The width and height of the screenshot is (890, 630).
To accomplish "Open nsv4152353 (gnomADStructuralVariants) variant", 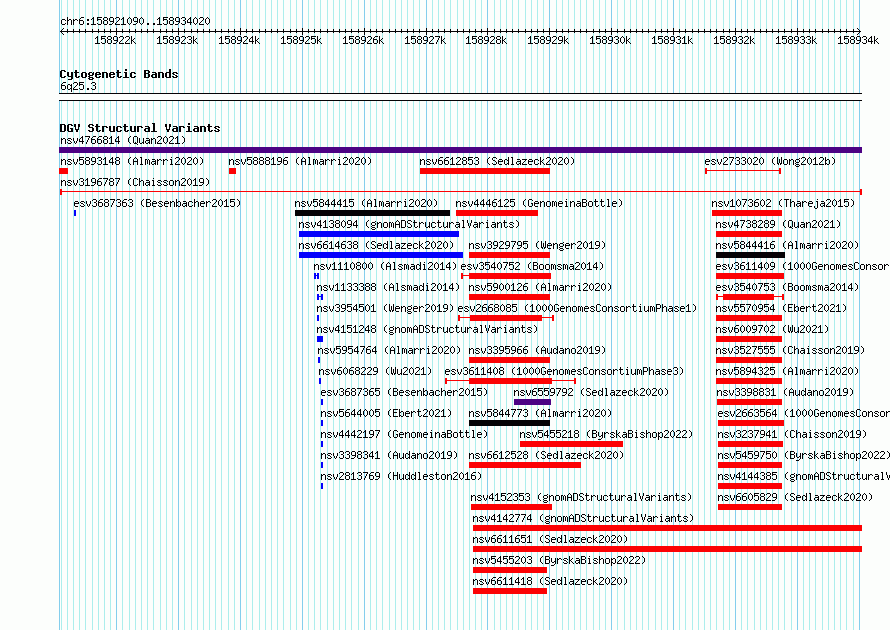I will tap(581, 497).
